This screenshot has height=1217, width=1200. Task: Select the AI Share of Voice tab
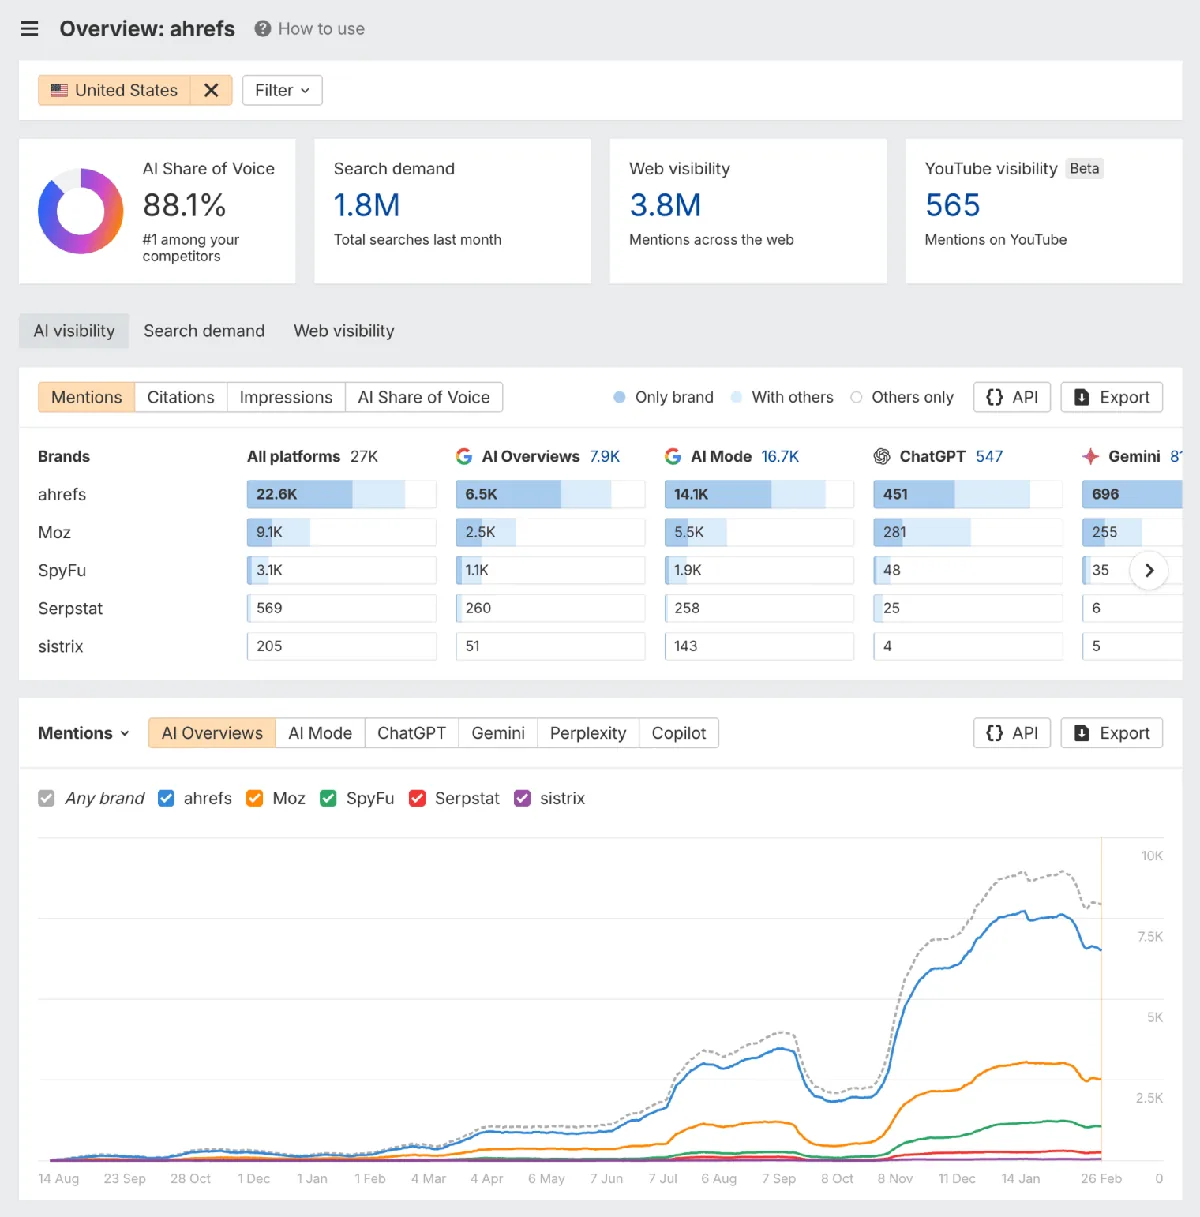pyautogui.click(x=424, y=397)
